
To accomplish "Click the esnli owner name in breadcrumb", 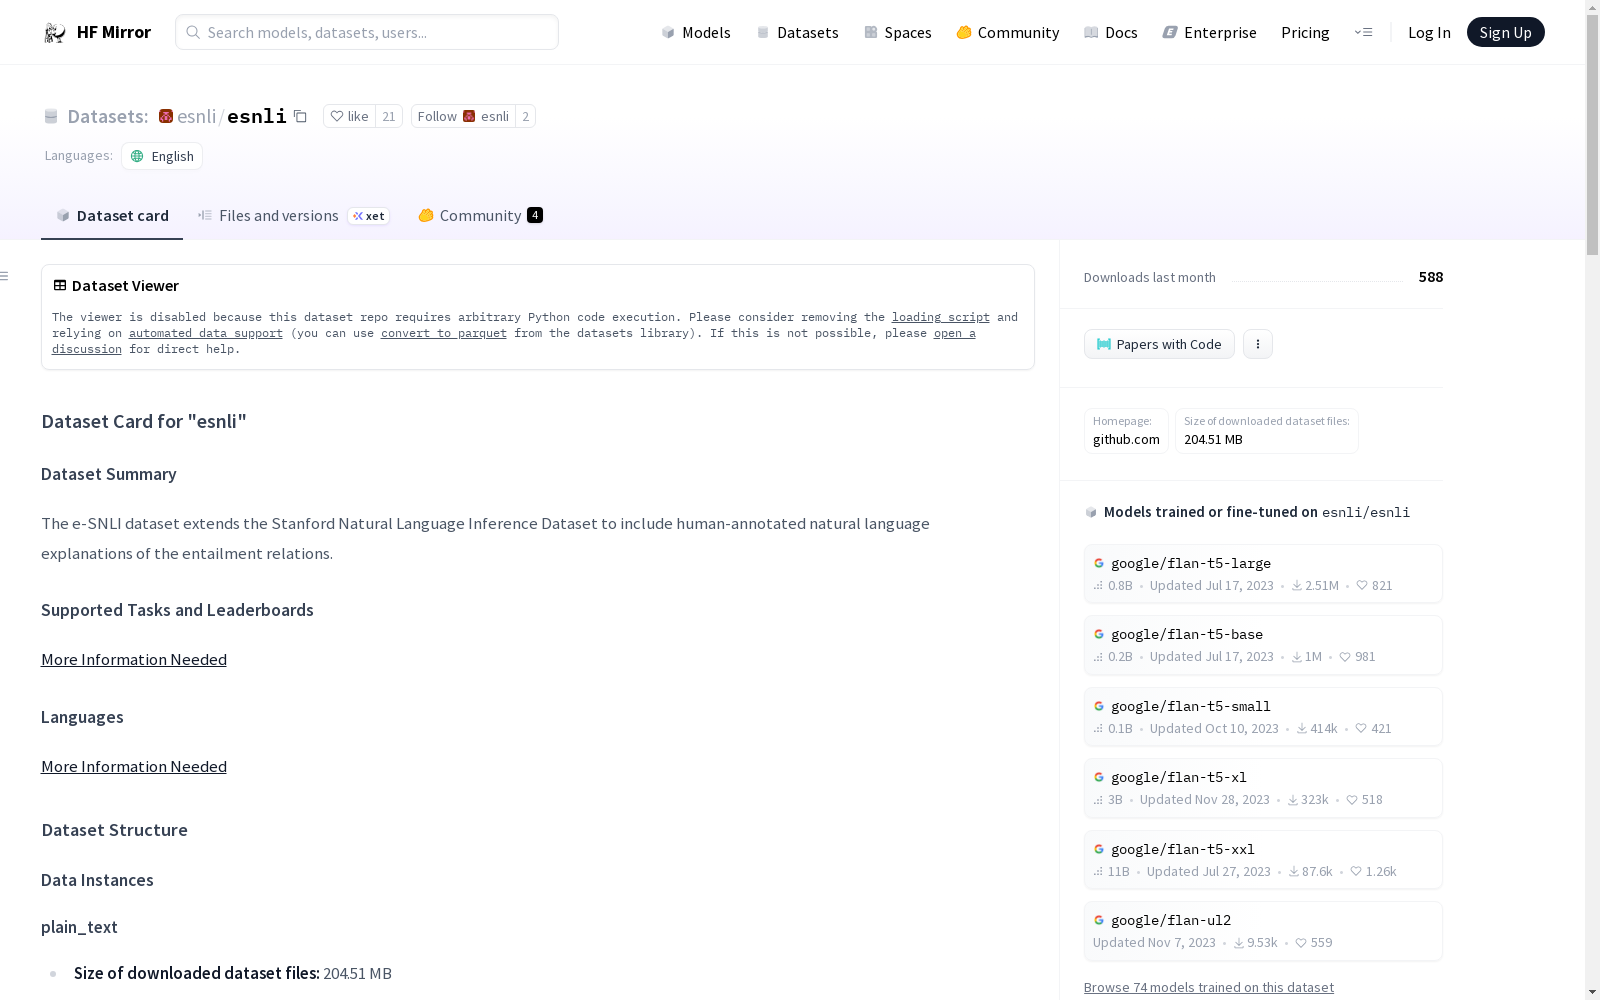I will (x=196, y=116).
